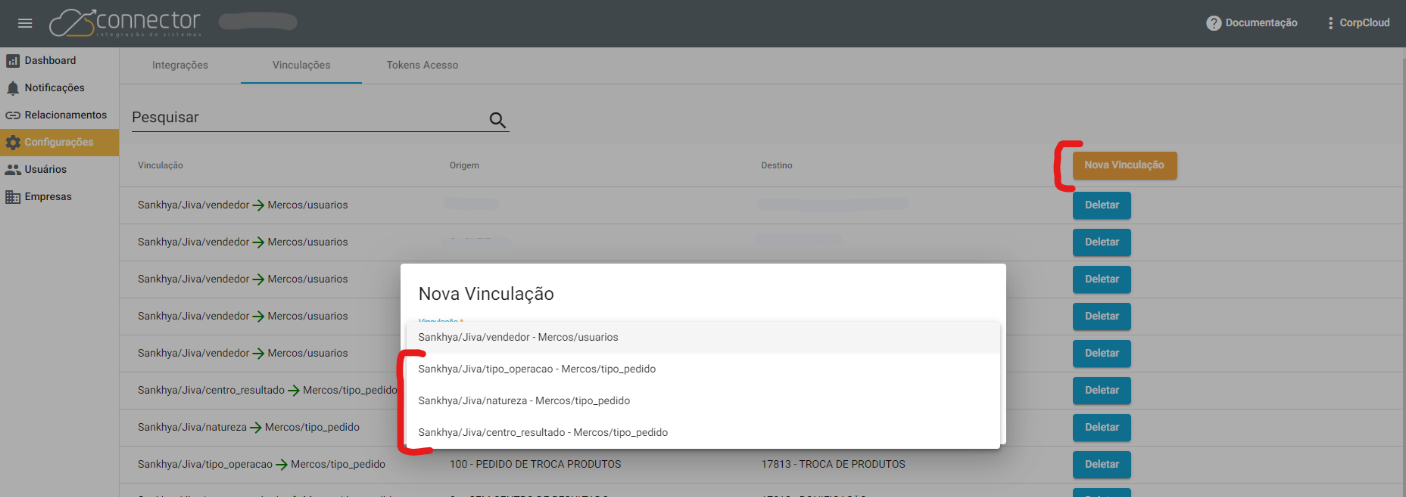The height and width of the screenshot is (497, 1406).
Task: Open Relacionamentos in the sidebar
Action: click(59, 115)
